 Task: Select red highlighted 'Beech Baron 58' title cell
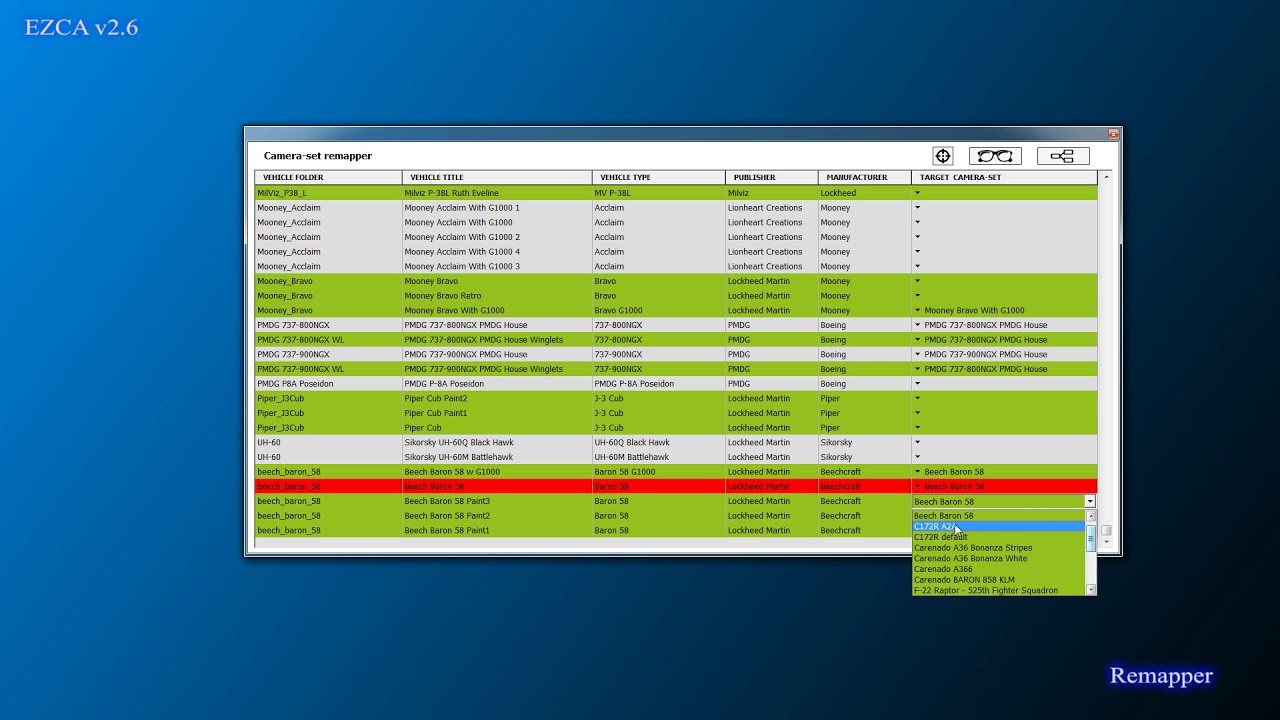[497, 486]
